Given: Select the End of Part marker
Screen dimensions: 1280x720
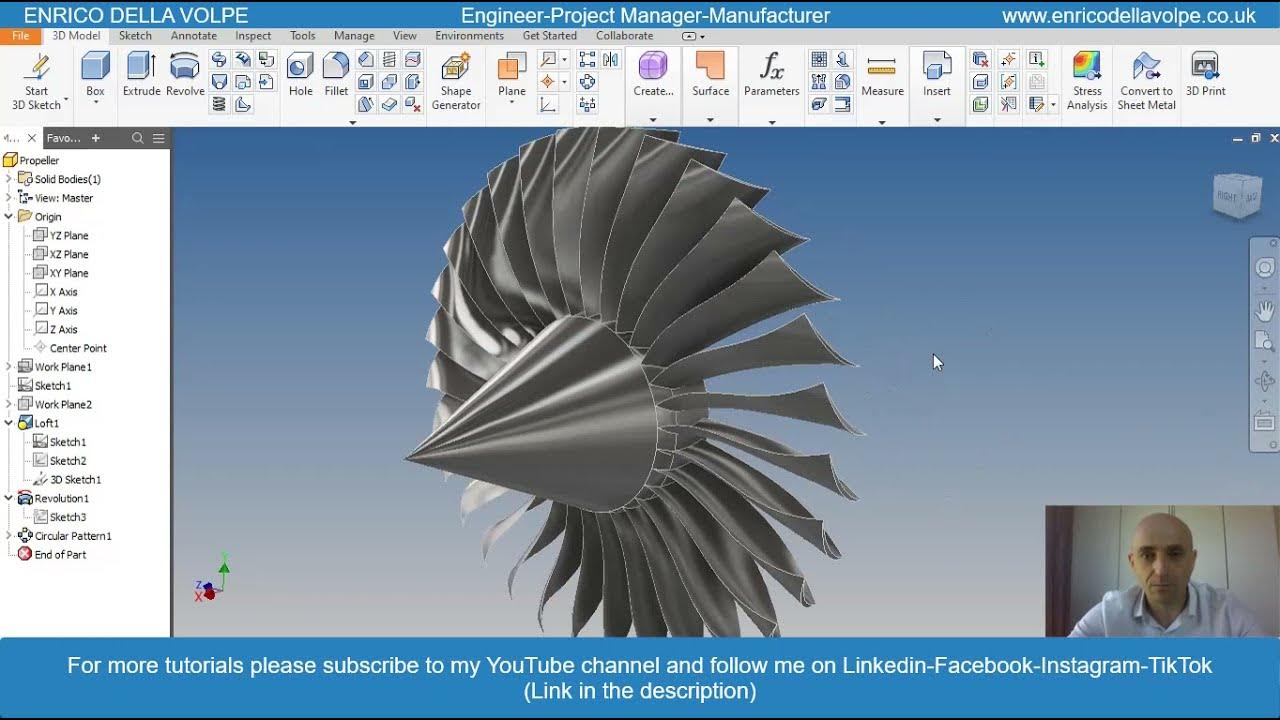Looking at the screenshot, I should click(52, 555).
